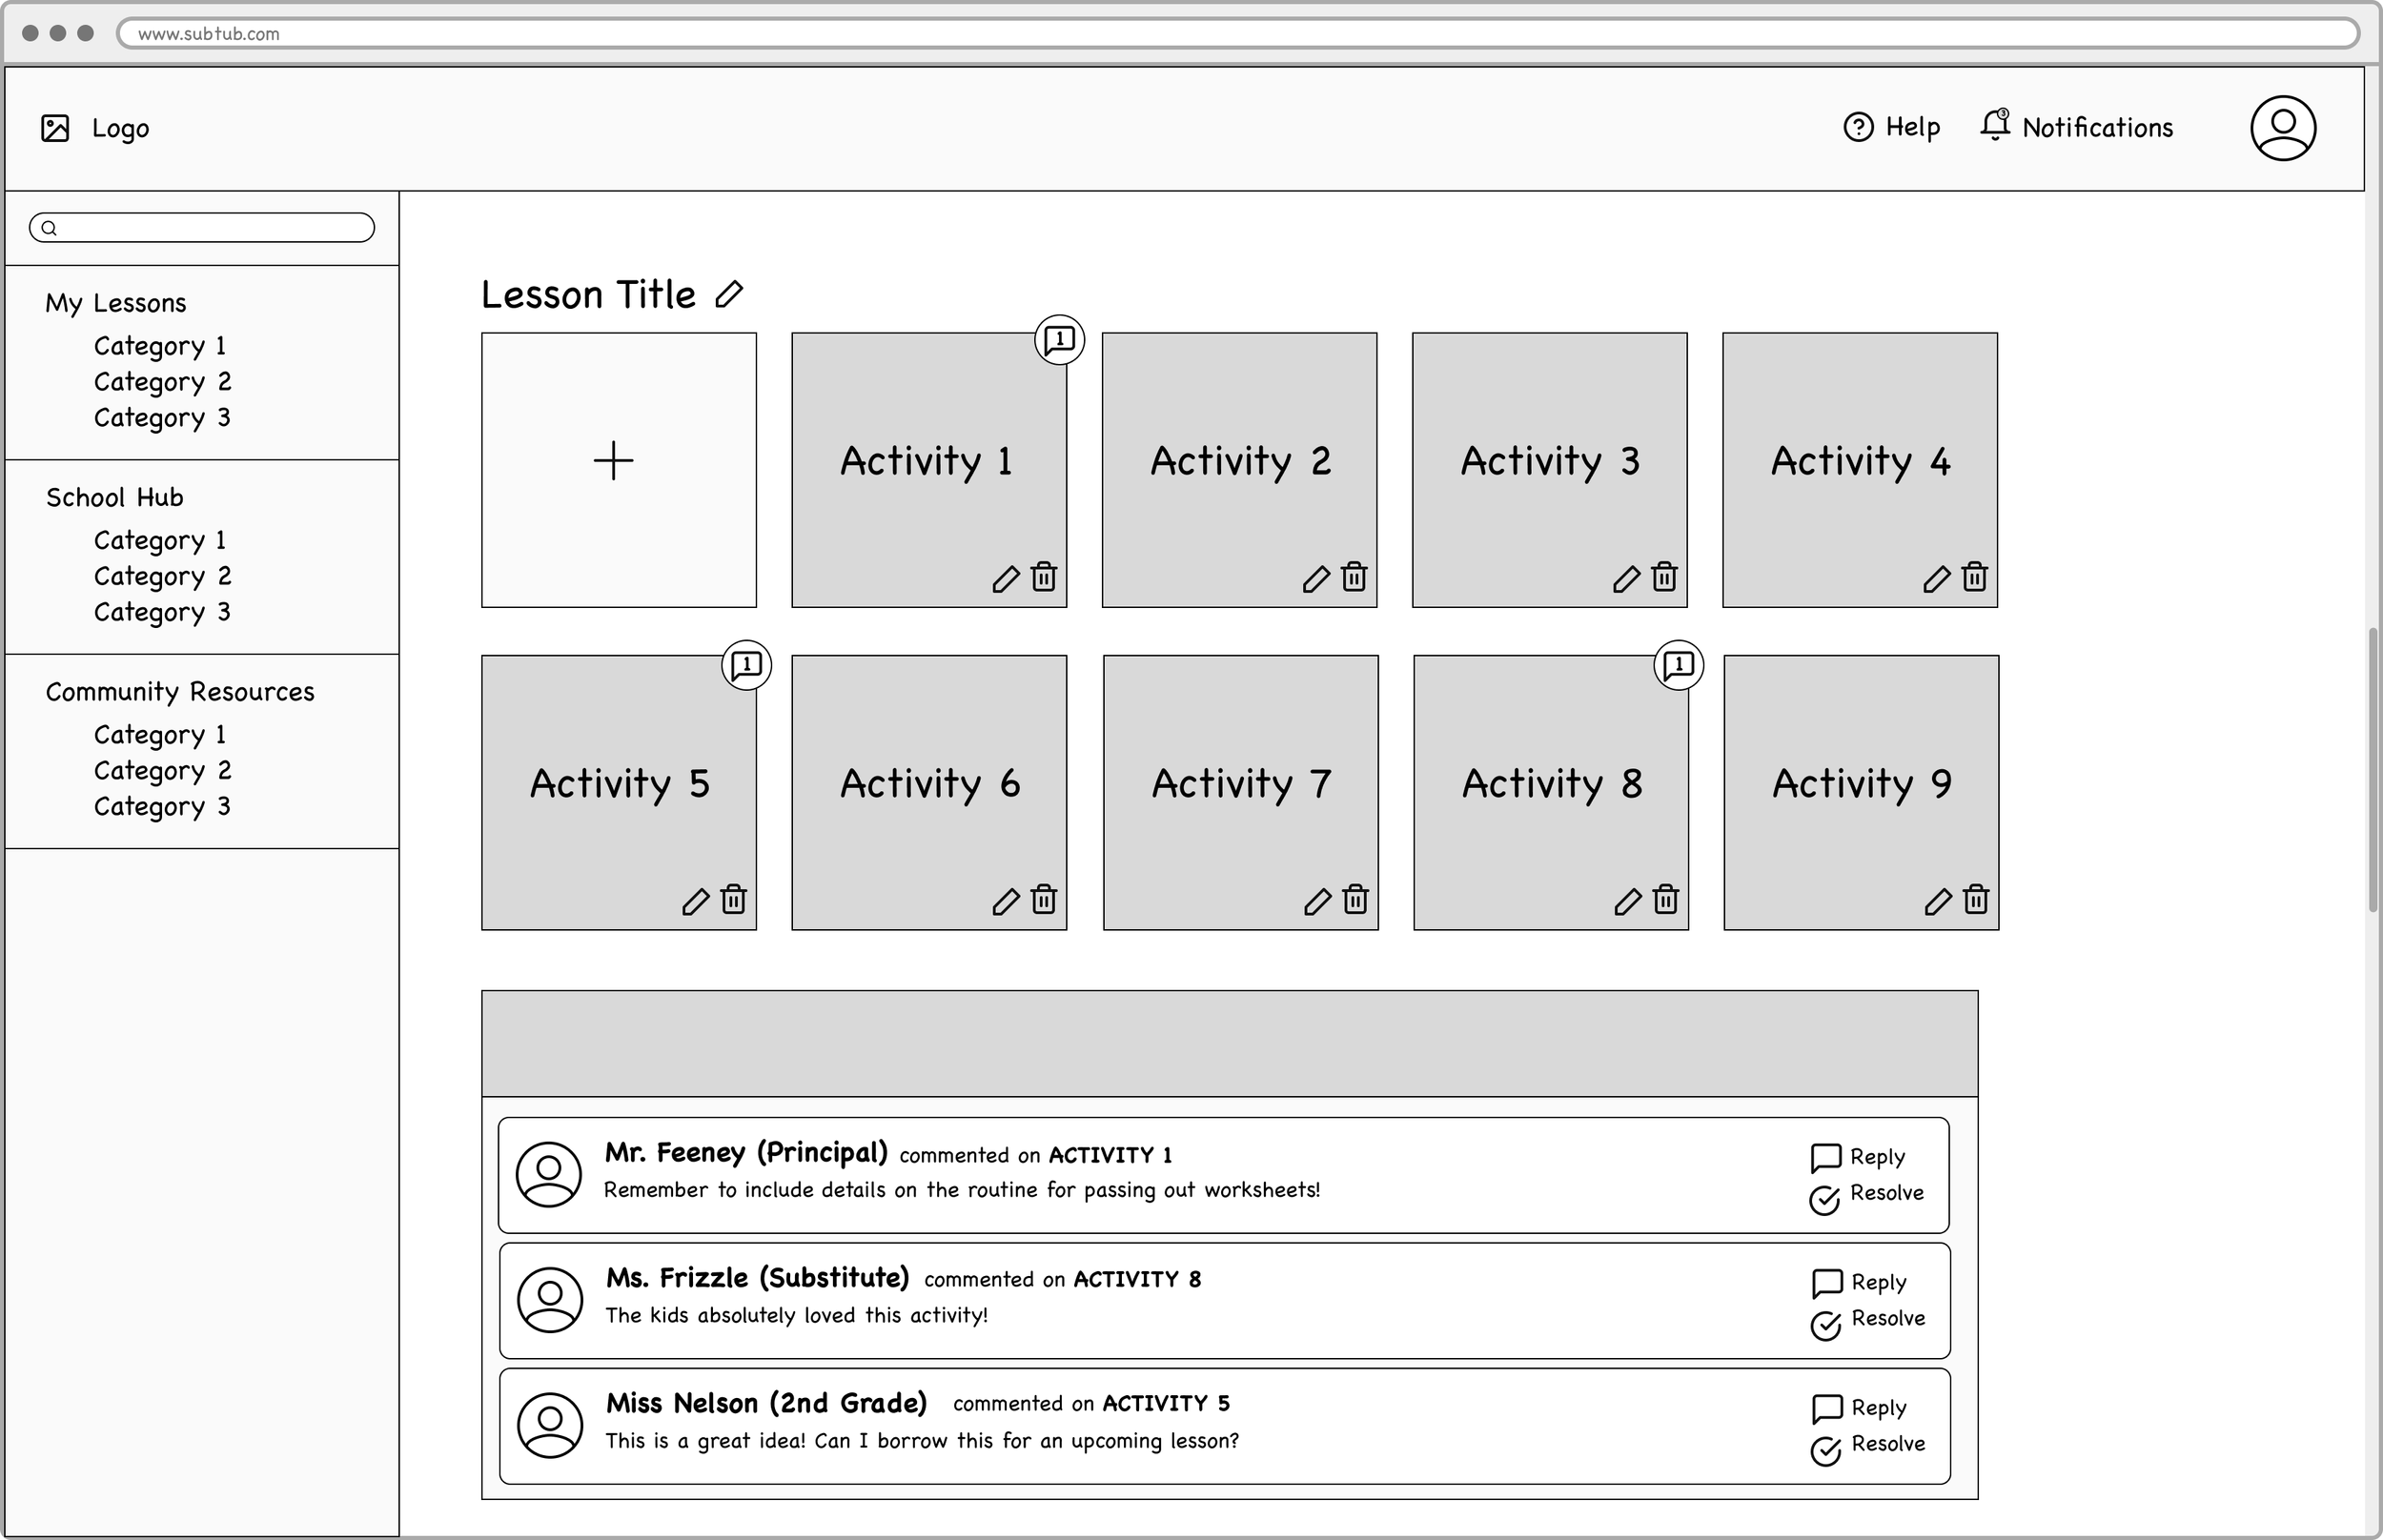Open the comment badge on Activity 8

point(1678,666)
